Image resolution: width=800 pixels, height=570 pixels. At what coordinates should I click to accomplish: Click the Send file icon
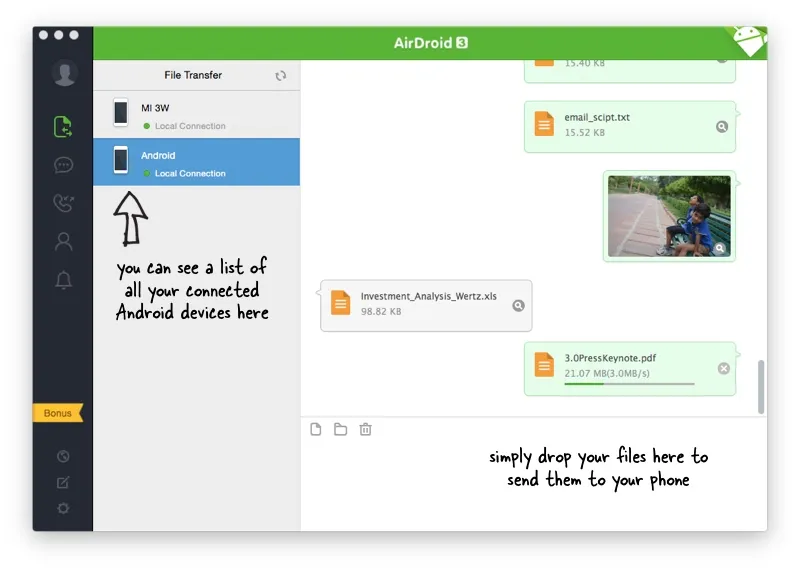pos(316,429)
